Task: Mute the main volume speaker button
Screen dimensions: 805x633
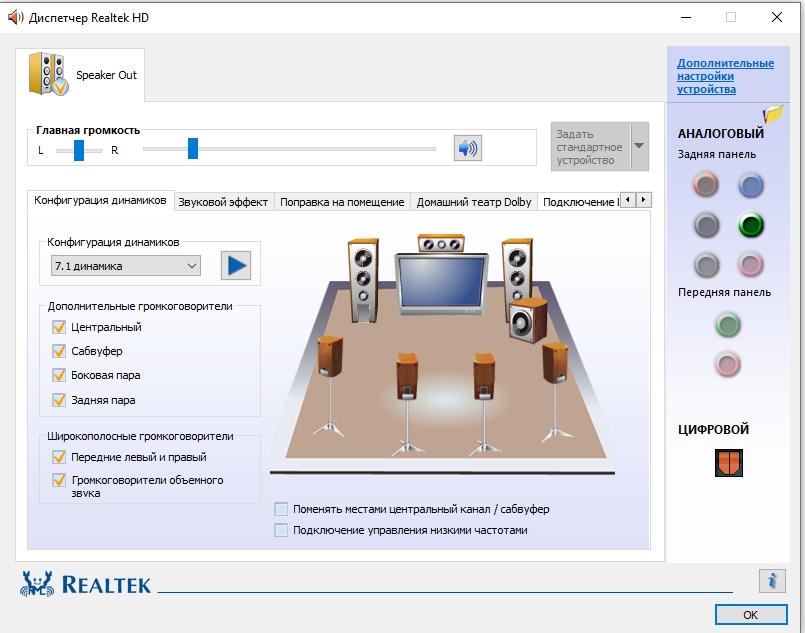Action: [467, 148]
